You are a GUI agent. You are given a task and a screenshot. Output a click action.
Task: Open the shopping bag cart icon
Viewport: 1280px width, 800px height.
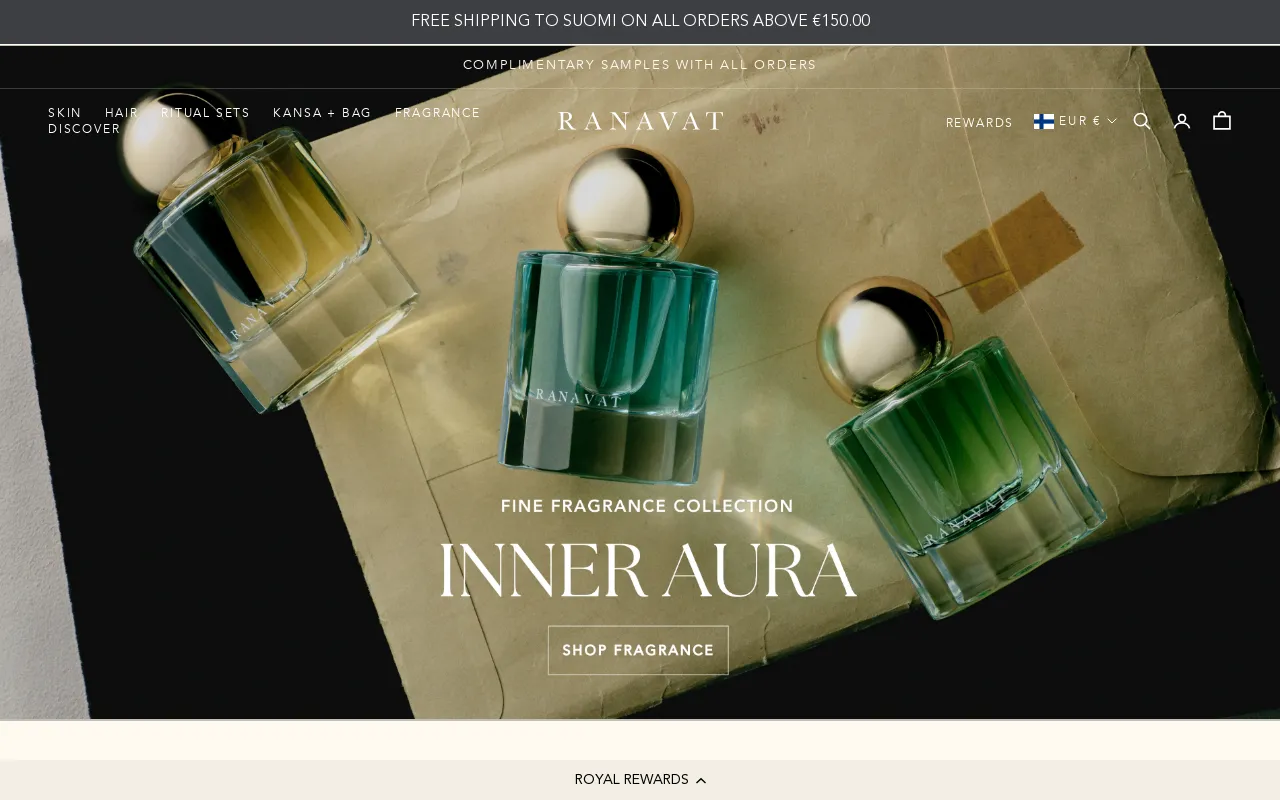pyautogui.click(x=1222, y=121)
